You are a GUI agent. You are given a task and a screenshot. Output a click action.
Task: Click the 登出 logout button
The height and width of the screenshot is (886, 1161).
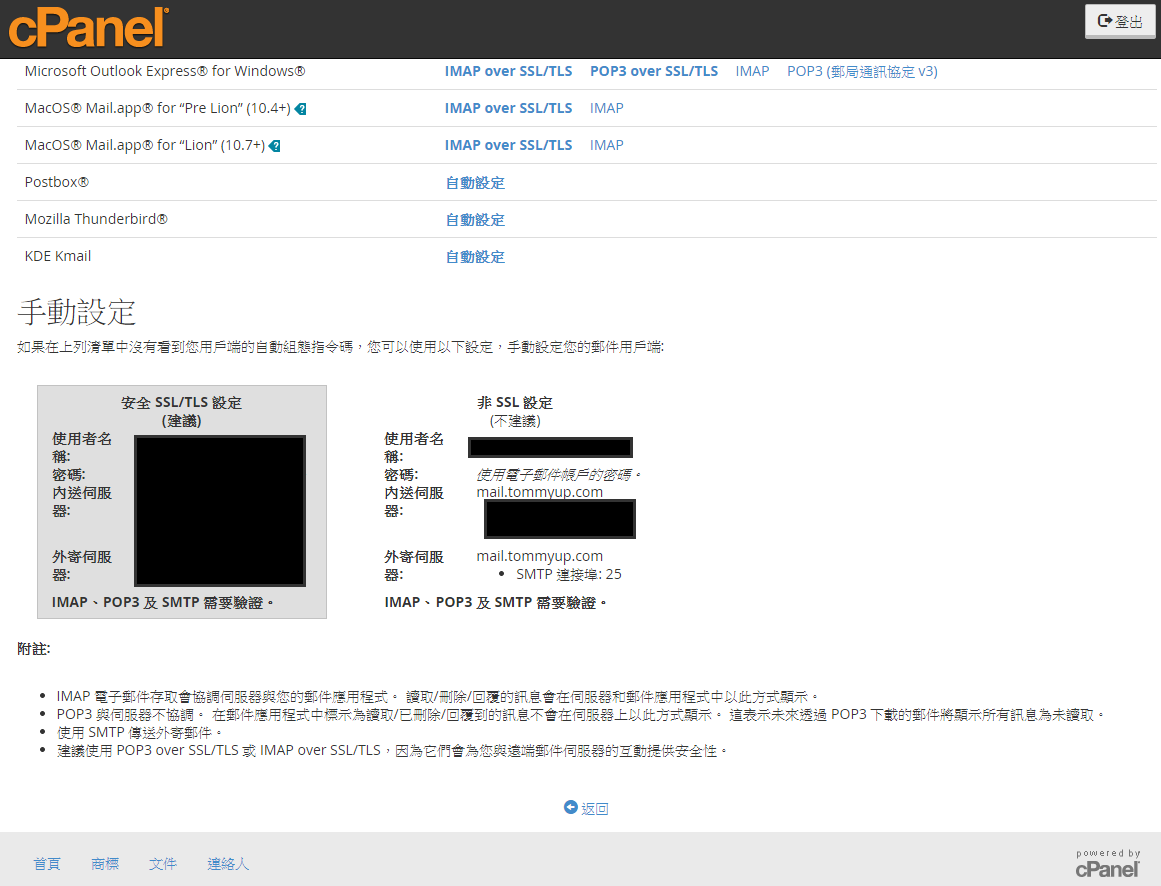1119,21
